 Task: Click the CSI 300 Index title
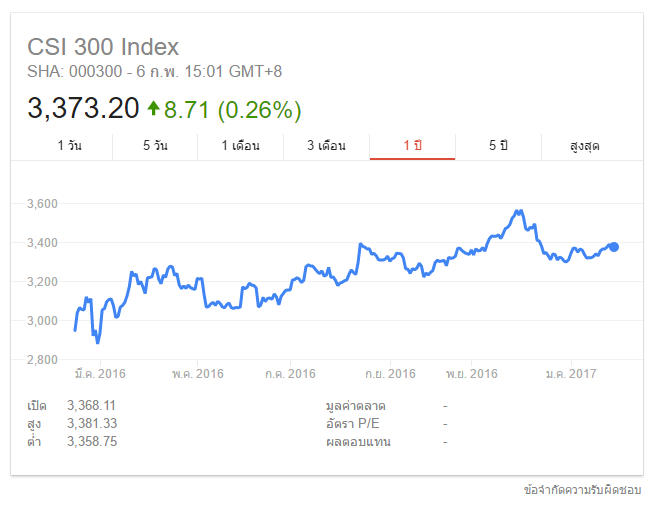coord(103,47)
